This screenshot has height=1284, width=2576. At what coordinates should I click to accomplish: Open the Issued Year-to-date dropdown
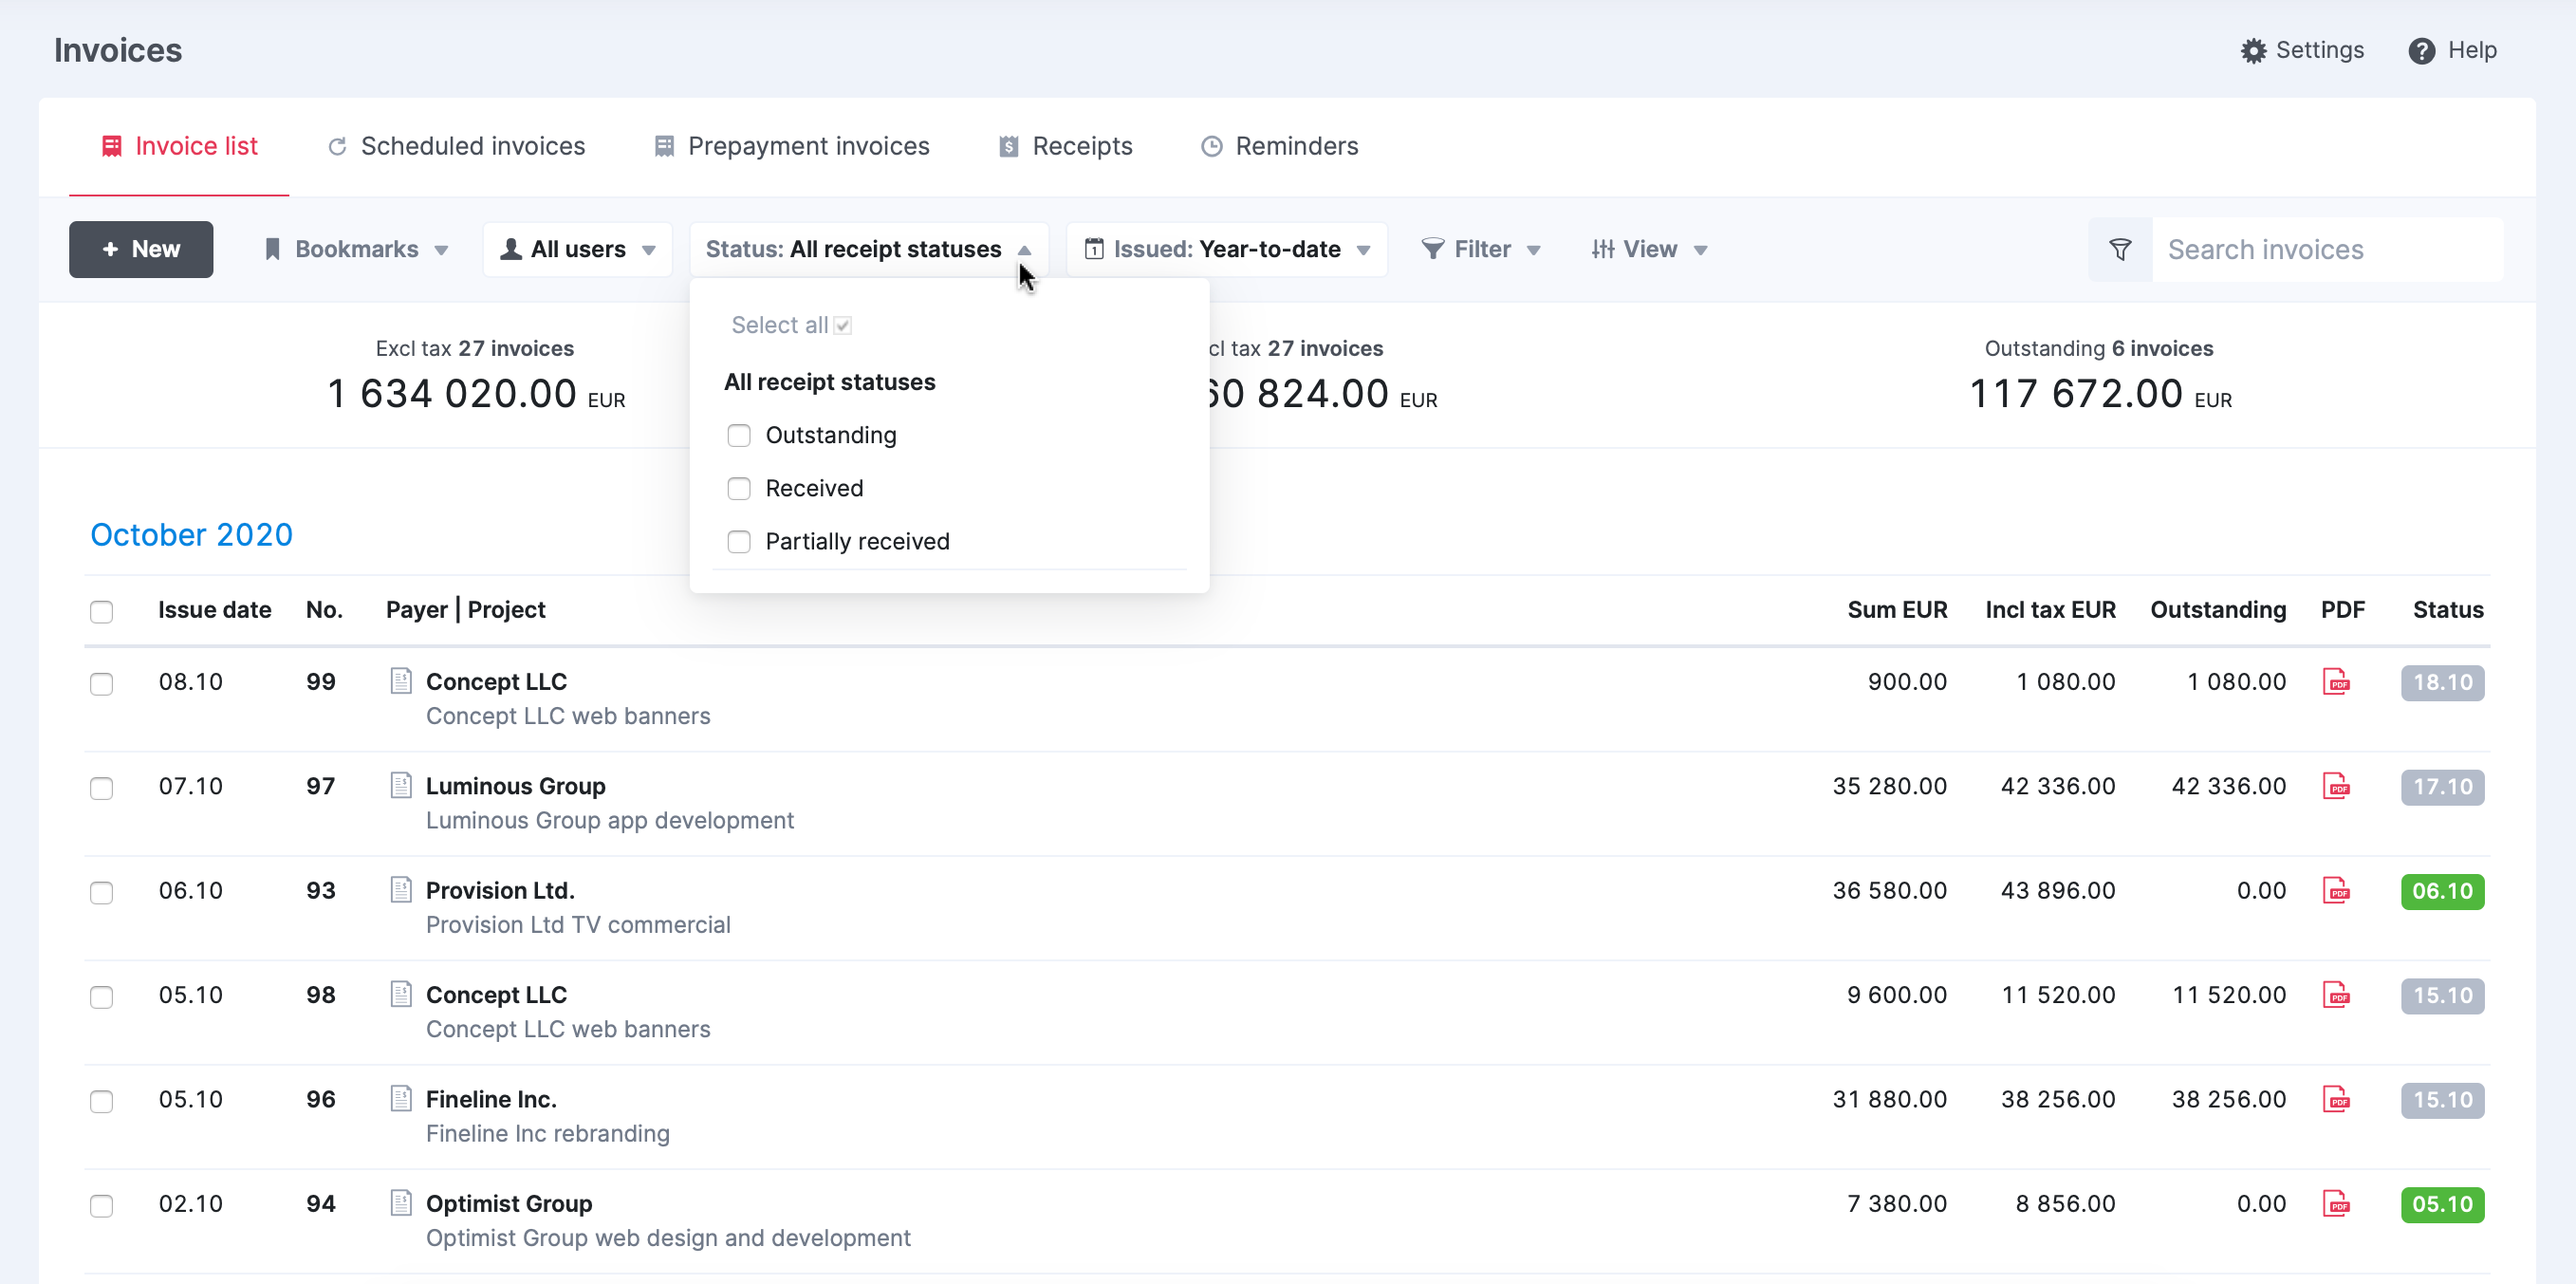(1227, 249)
